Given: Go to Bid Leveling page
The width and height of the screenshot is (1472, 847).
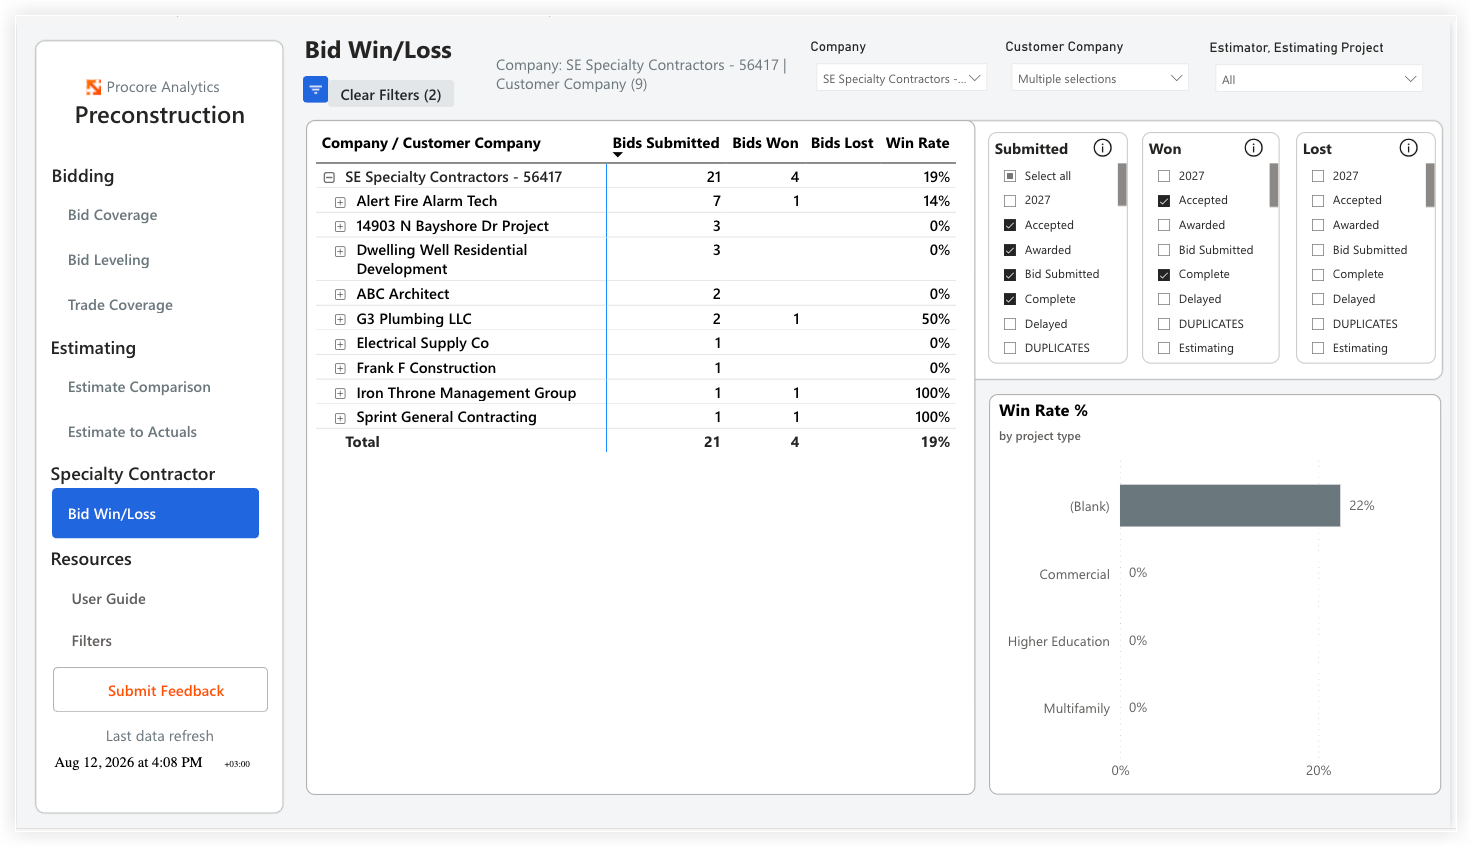Looking at the screenshot, I should pos(108,260).
